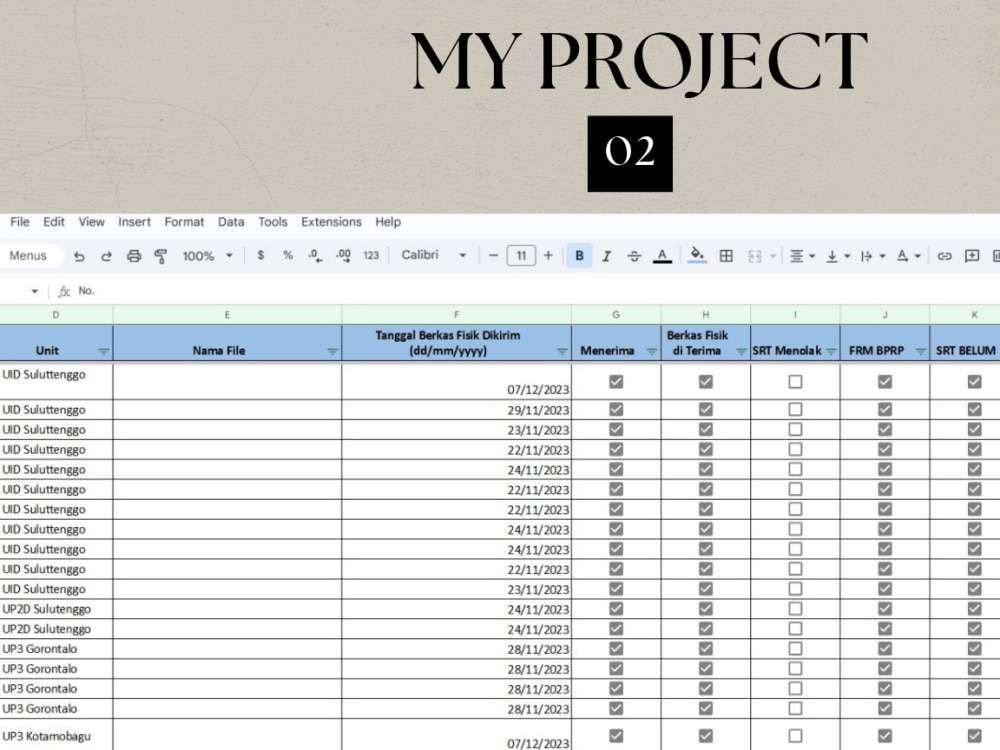Open more number formats 123
Image resolution: width=1000 pixels, height=750 pixels.
[371, 256]
